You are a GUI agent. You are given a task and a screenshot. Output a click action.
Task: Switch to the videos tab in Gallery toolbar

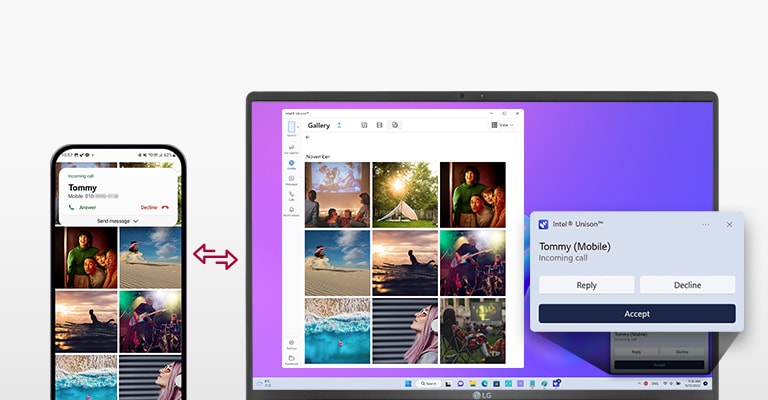(380, 125)
